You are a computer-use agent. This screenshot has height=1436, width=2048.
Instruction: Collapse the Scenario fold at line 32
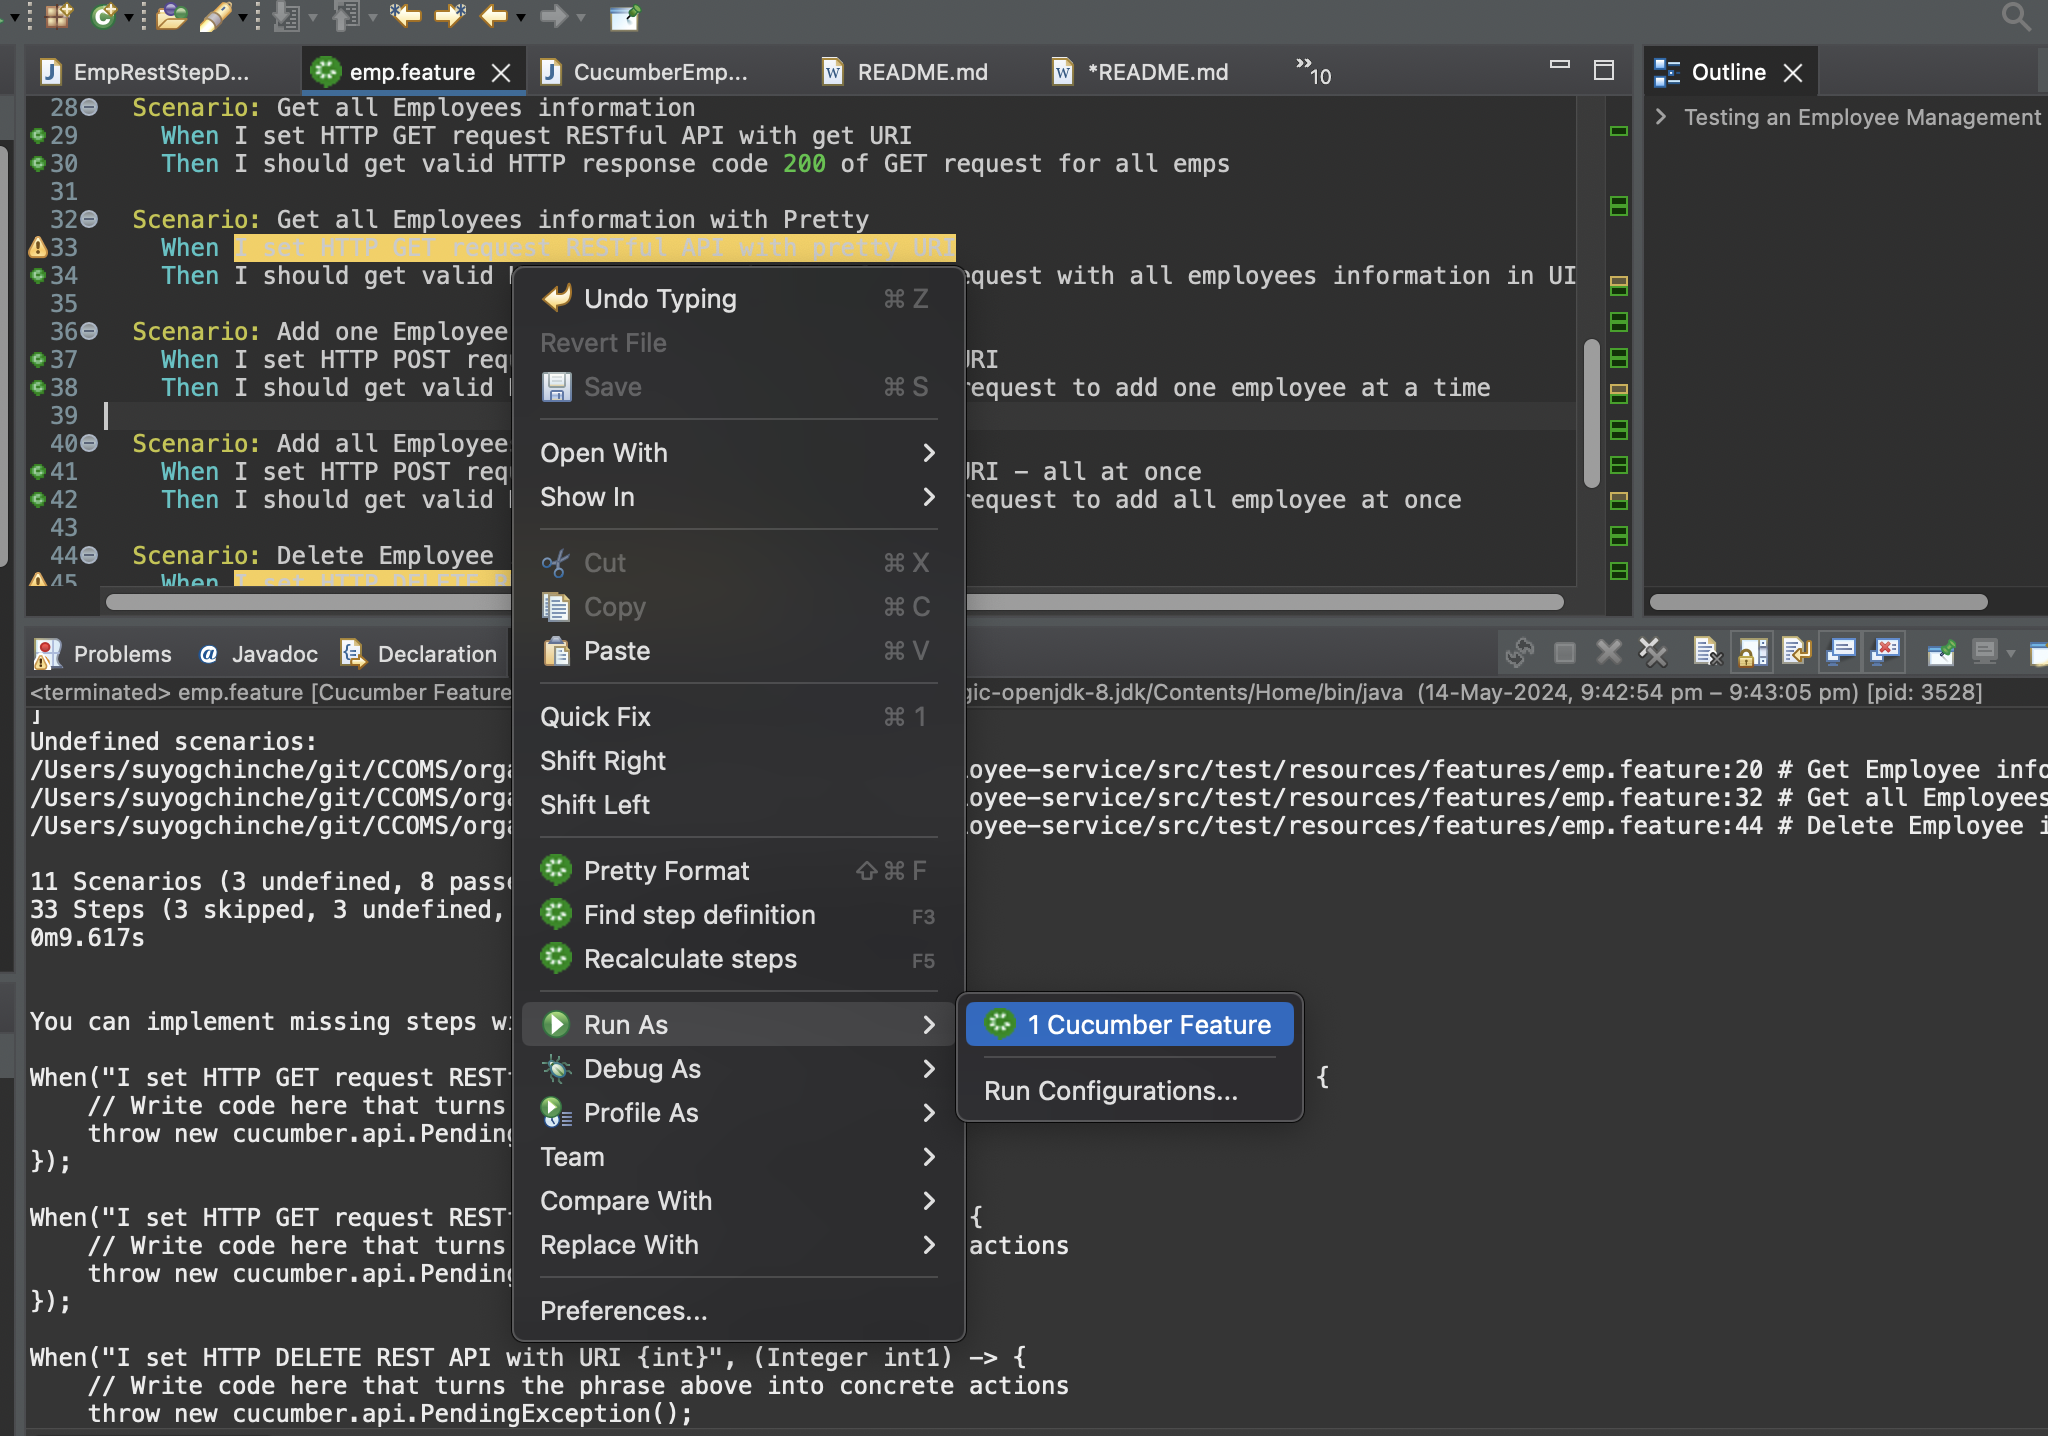pyautogui.click(x=89, y=219)
